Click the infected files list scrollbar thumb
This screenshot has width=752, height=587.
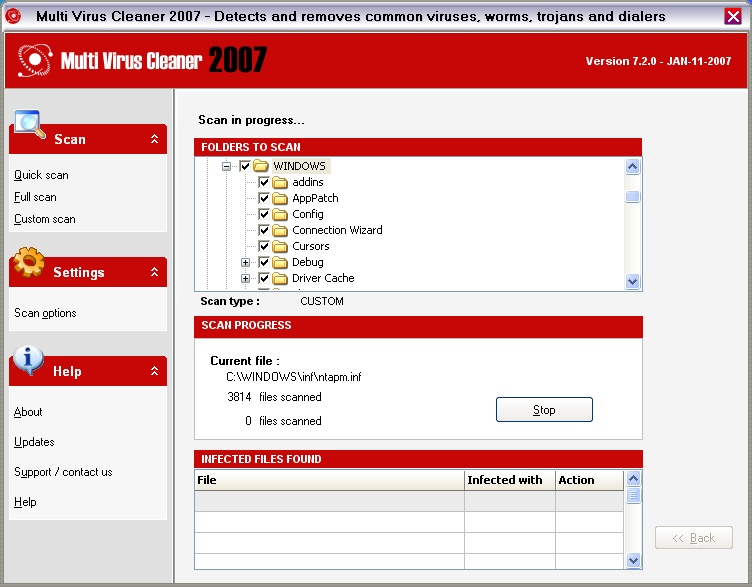tap(633, 495)
